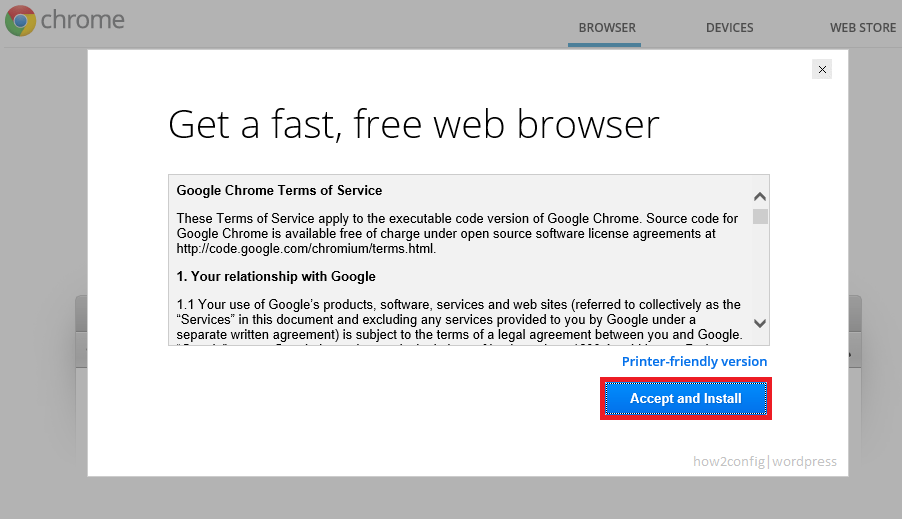The image size is (902, 519).
Task: Click the '1. Your relationship with Google' heading
Action: [276, 276]
